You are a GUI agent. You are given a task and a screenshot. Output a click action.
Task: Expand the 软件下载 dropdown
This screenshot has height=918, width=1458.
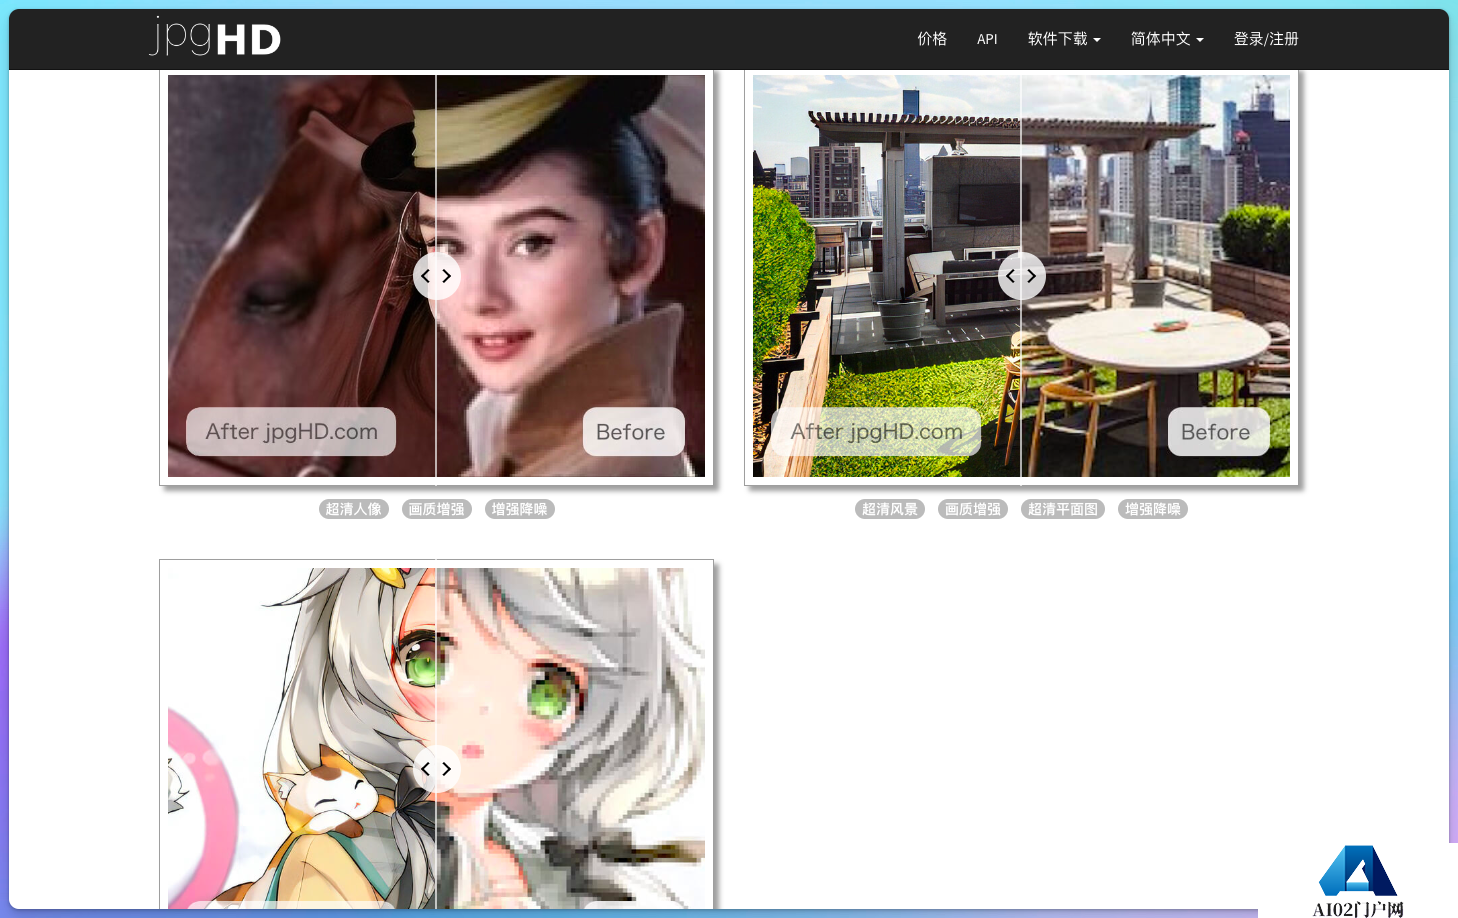coord(1064,39)
